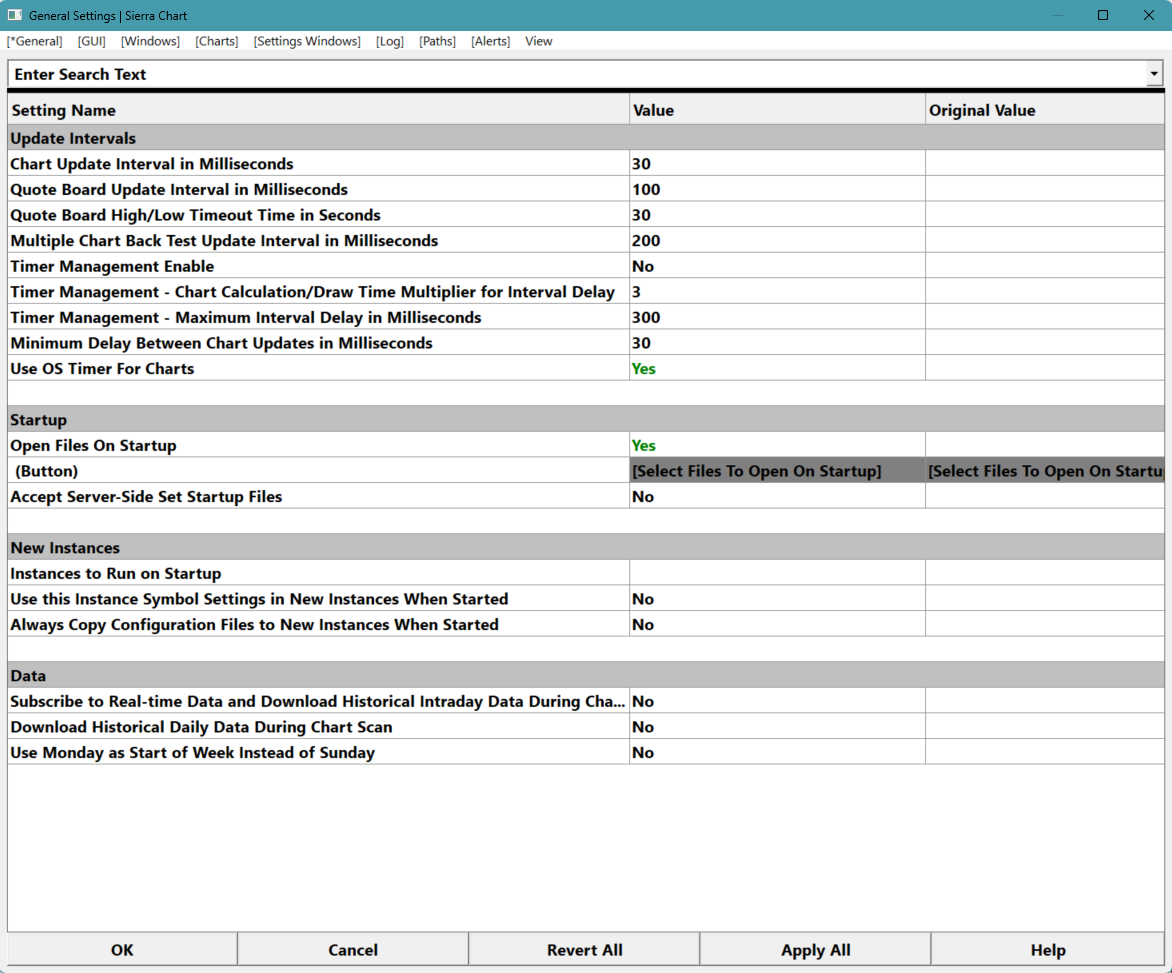Edit Draw Time Multiplier value 3

pyautogui.click(x=777, y=291)
